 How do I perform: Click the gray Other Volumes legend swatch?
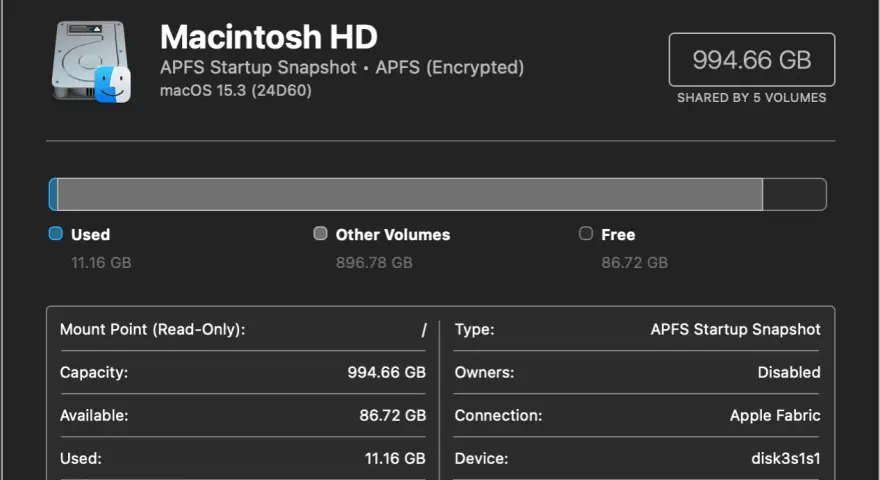tap(320, 234)
